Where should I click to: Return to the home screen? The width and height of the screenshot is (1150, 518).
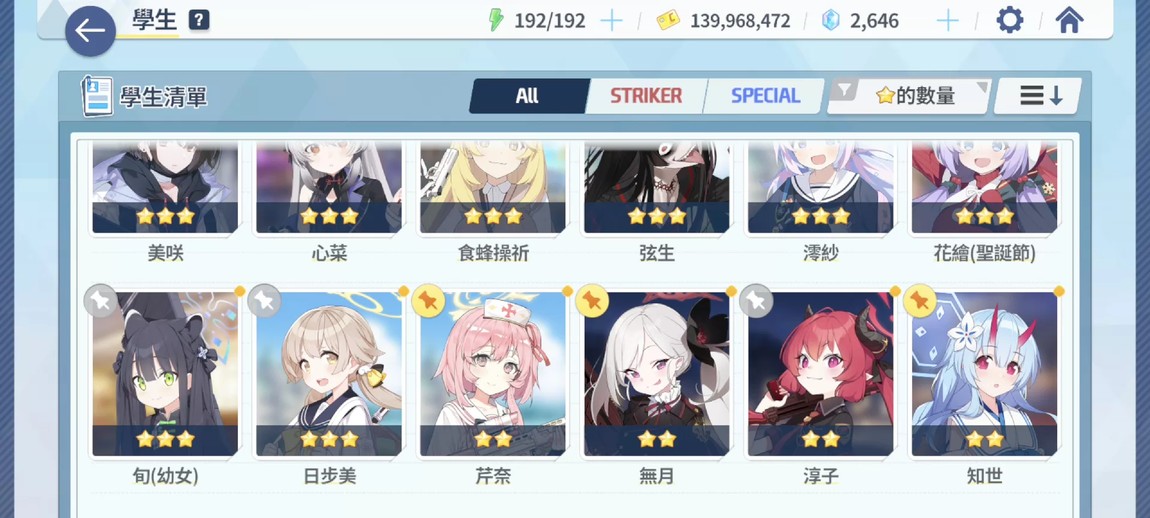click(1069, 20)
